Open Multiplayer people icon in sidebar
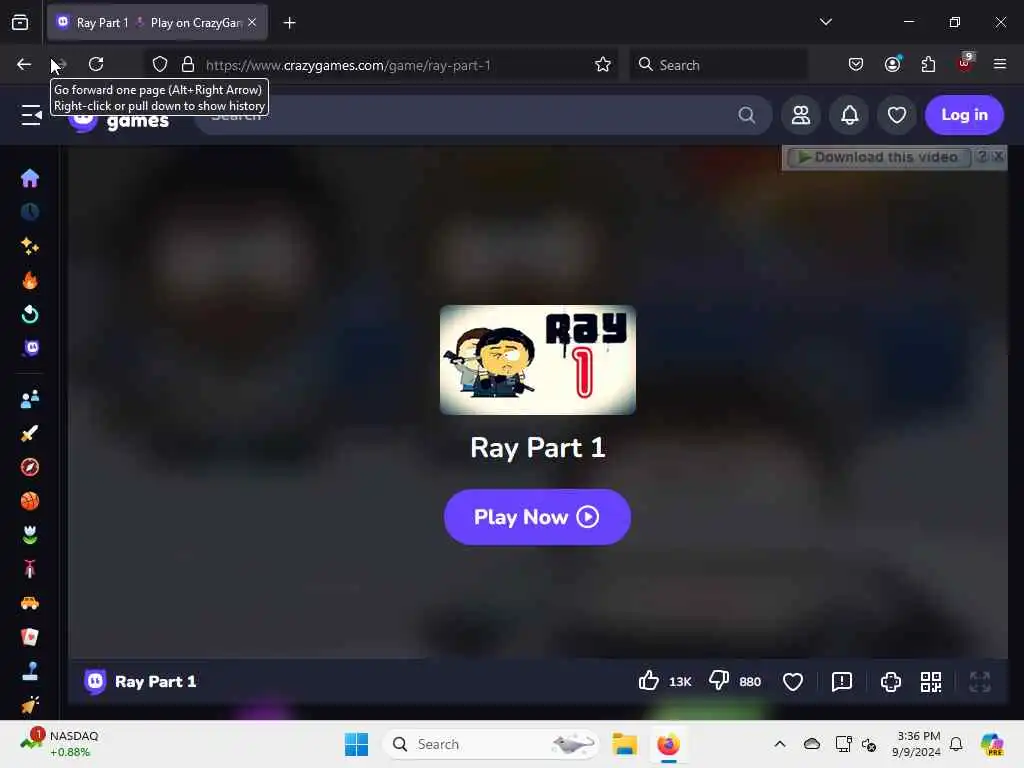1024x768 pixels. click(x=30, y=399)
